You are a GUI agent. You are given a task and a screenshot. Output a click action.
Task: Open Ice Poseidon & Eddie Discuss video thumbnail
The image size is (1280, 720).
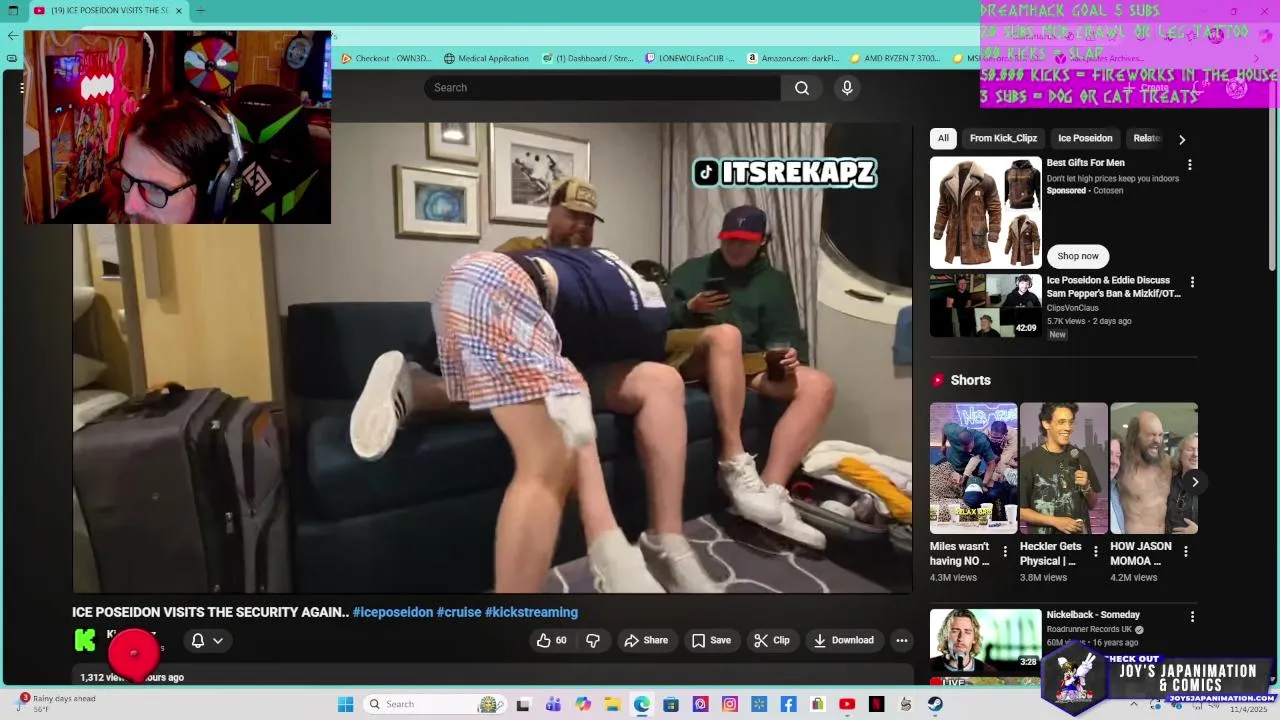[x=986, y=306]
